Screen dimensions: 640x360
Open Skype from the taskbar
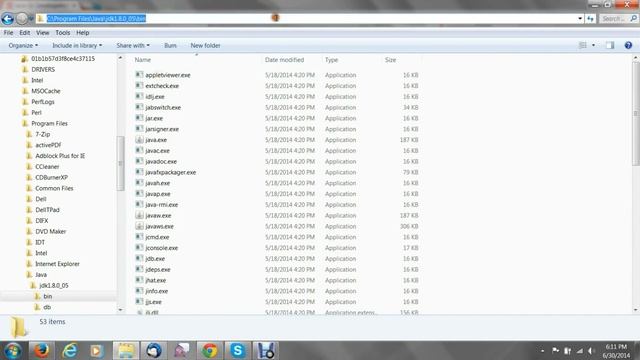[x=238, y=351]
